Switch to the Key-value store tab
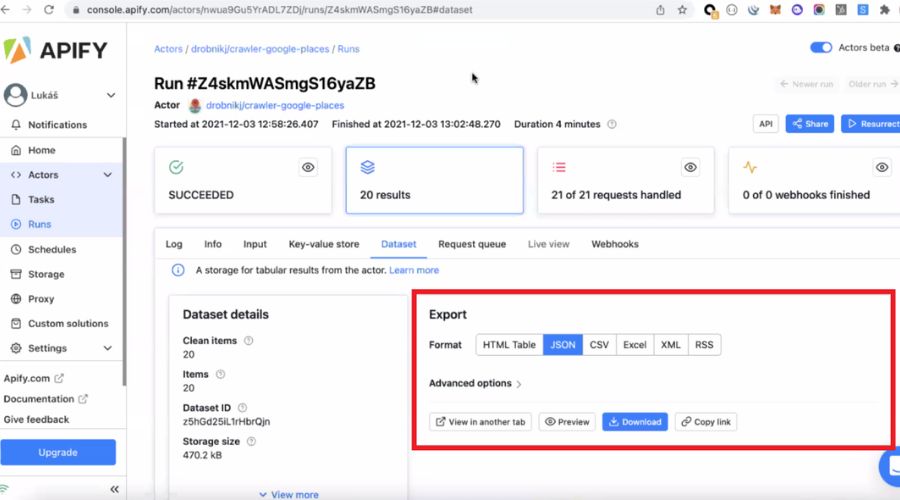This screenshot has height=500, width=900. 324,244
